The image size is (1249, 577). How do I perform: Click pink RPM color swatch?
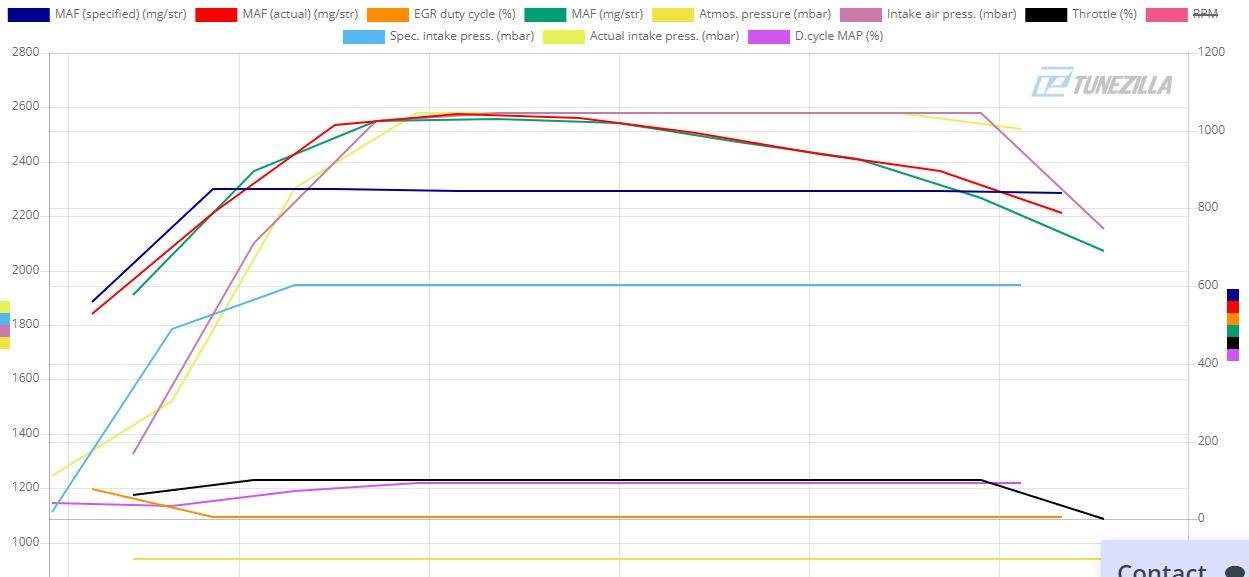click(1166, 15)
